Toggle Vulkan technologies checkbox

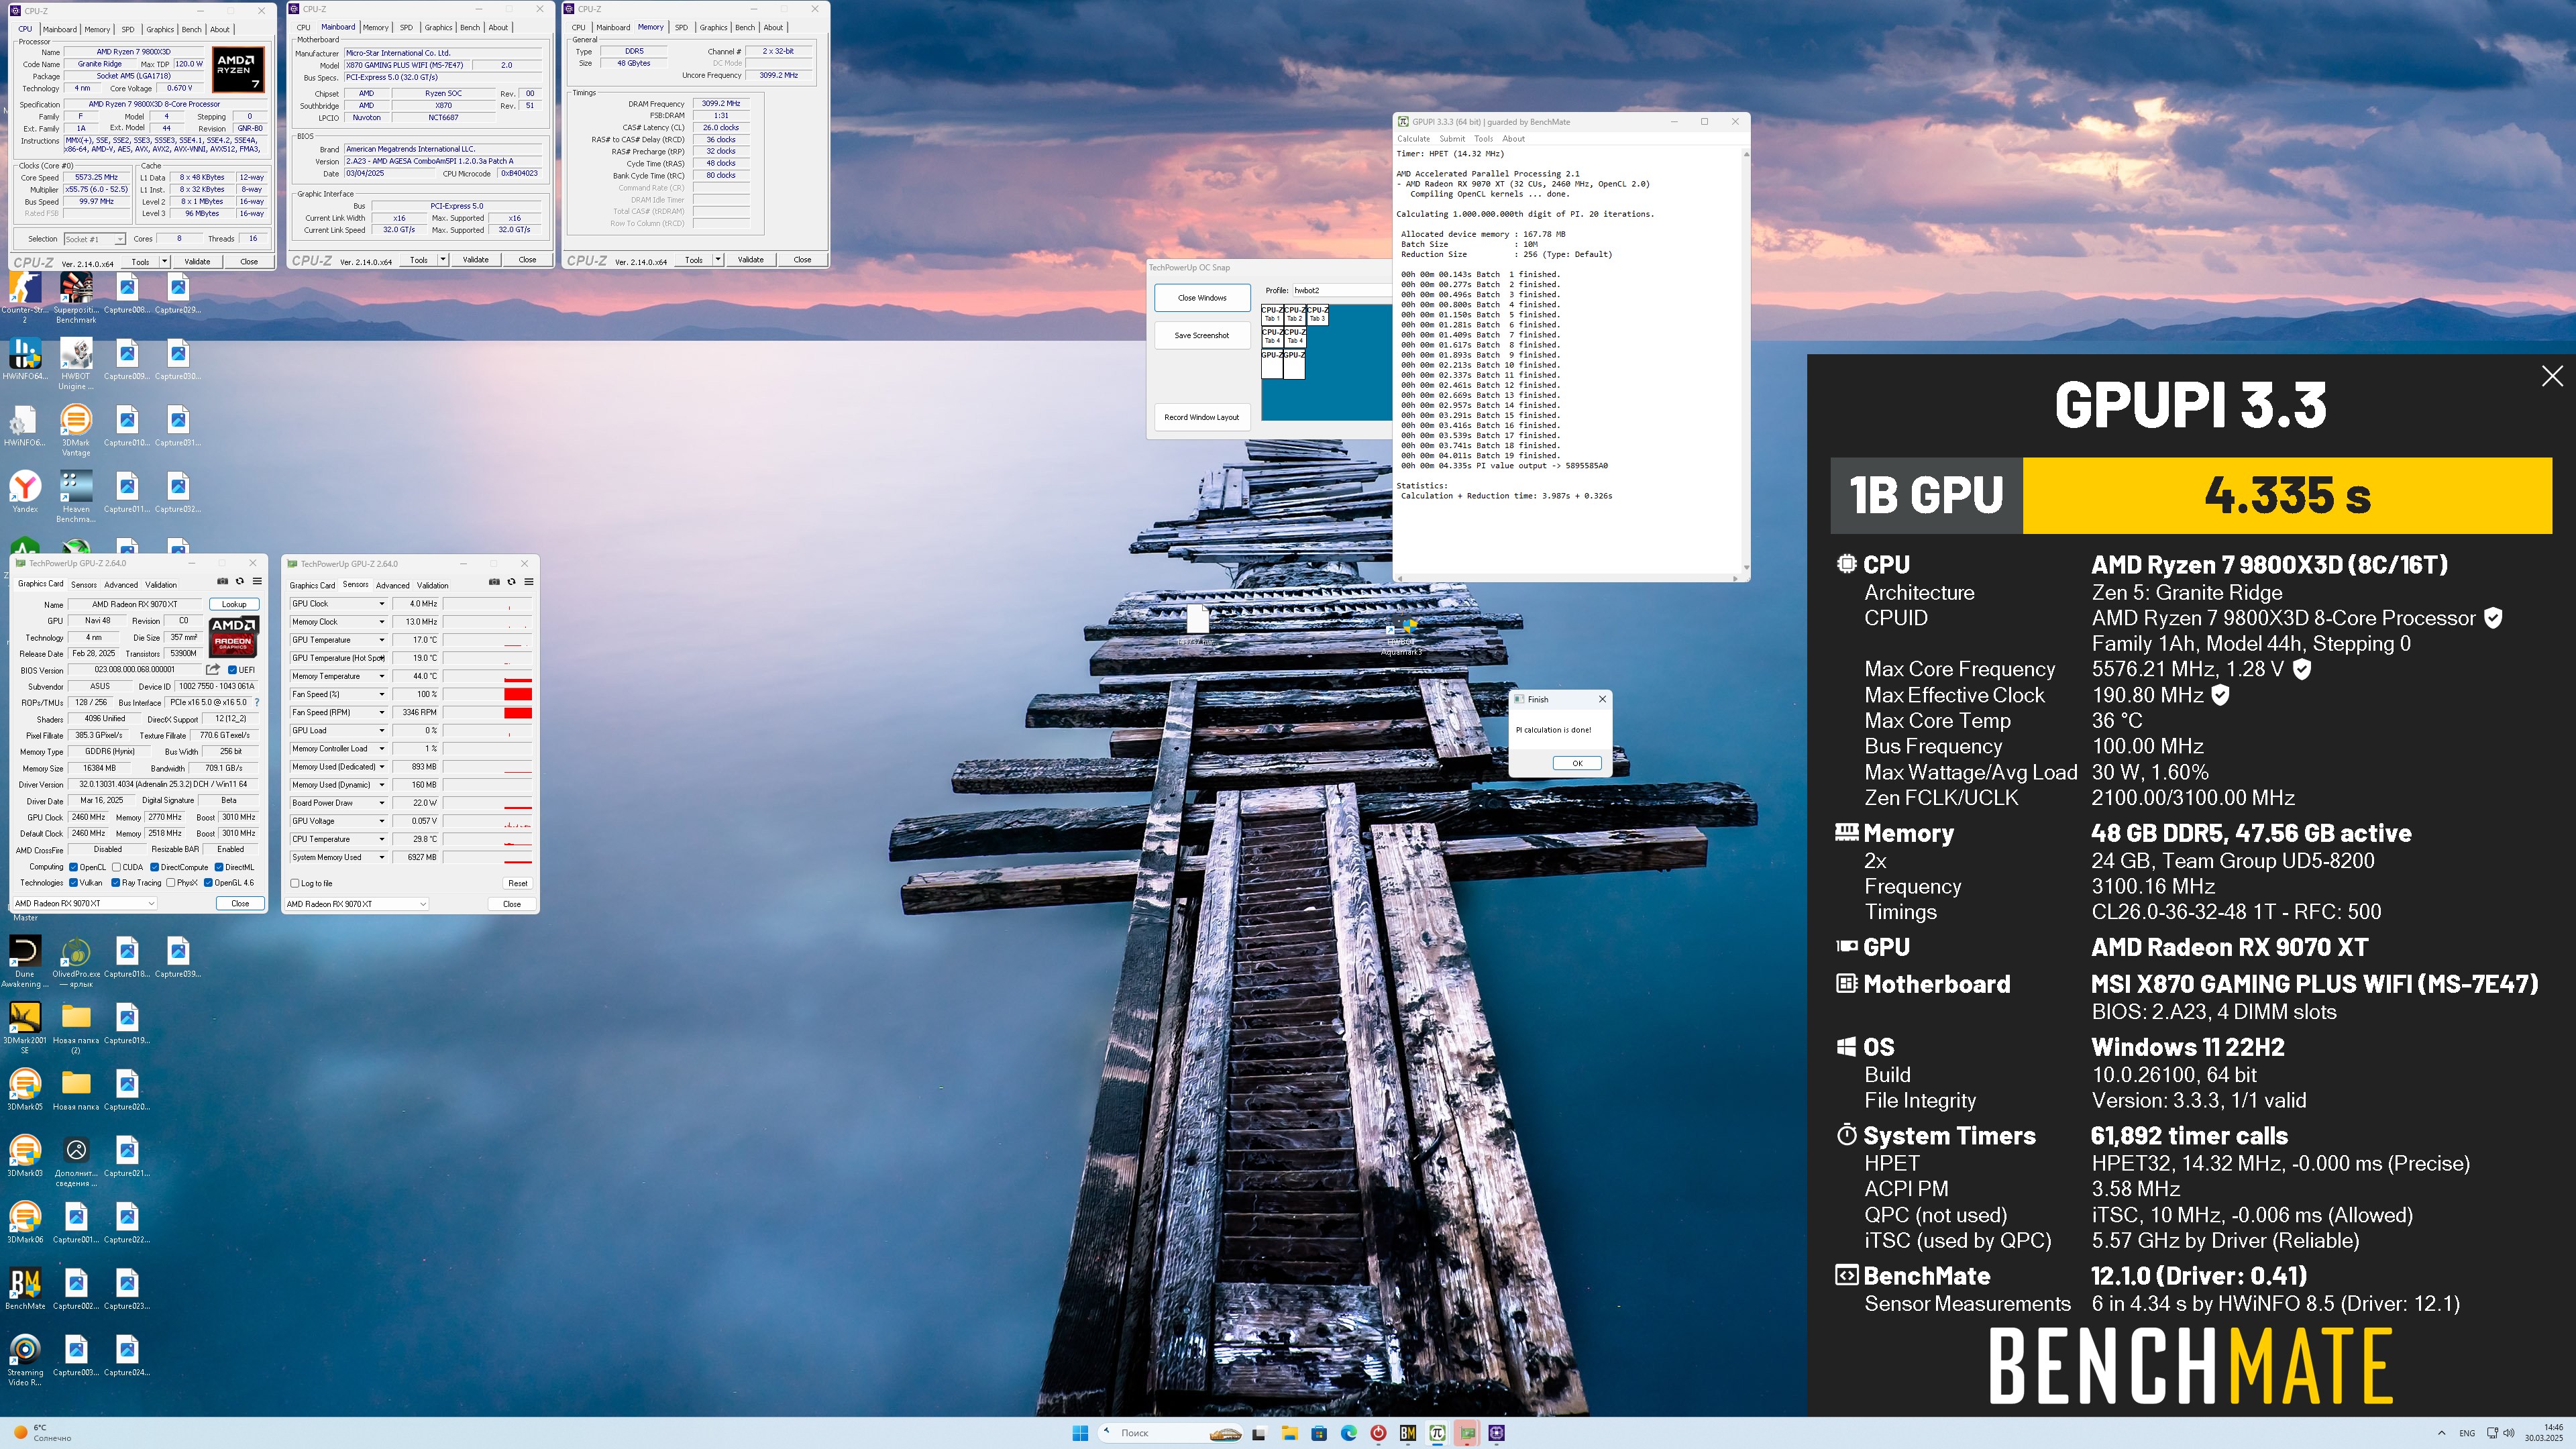click(73, 883)
